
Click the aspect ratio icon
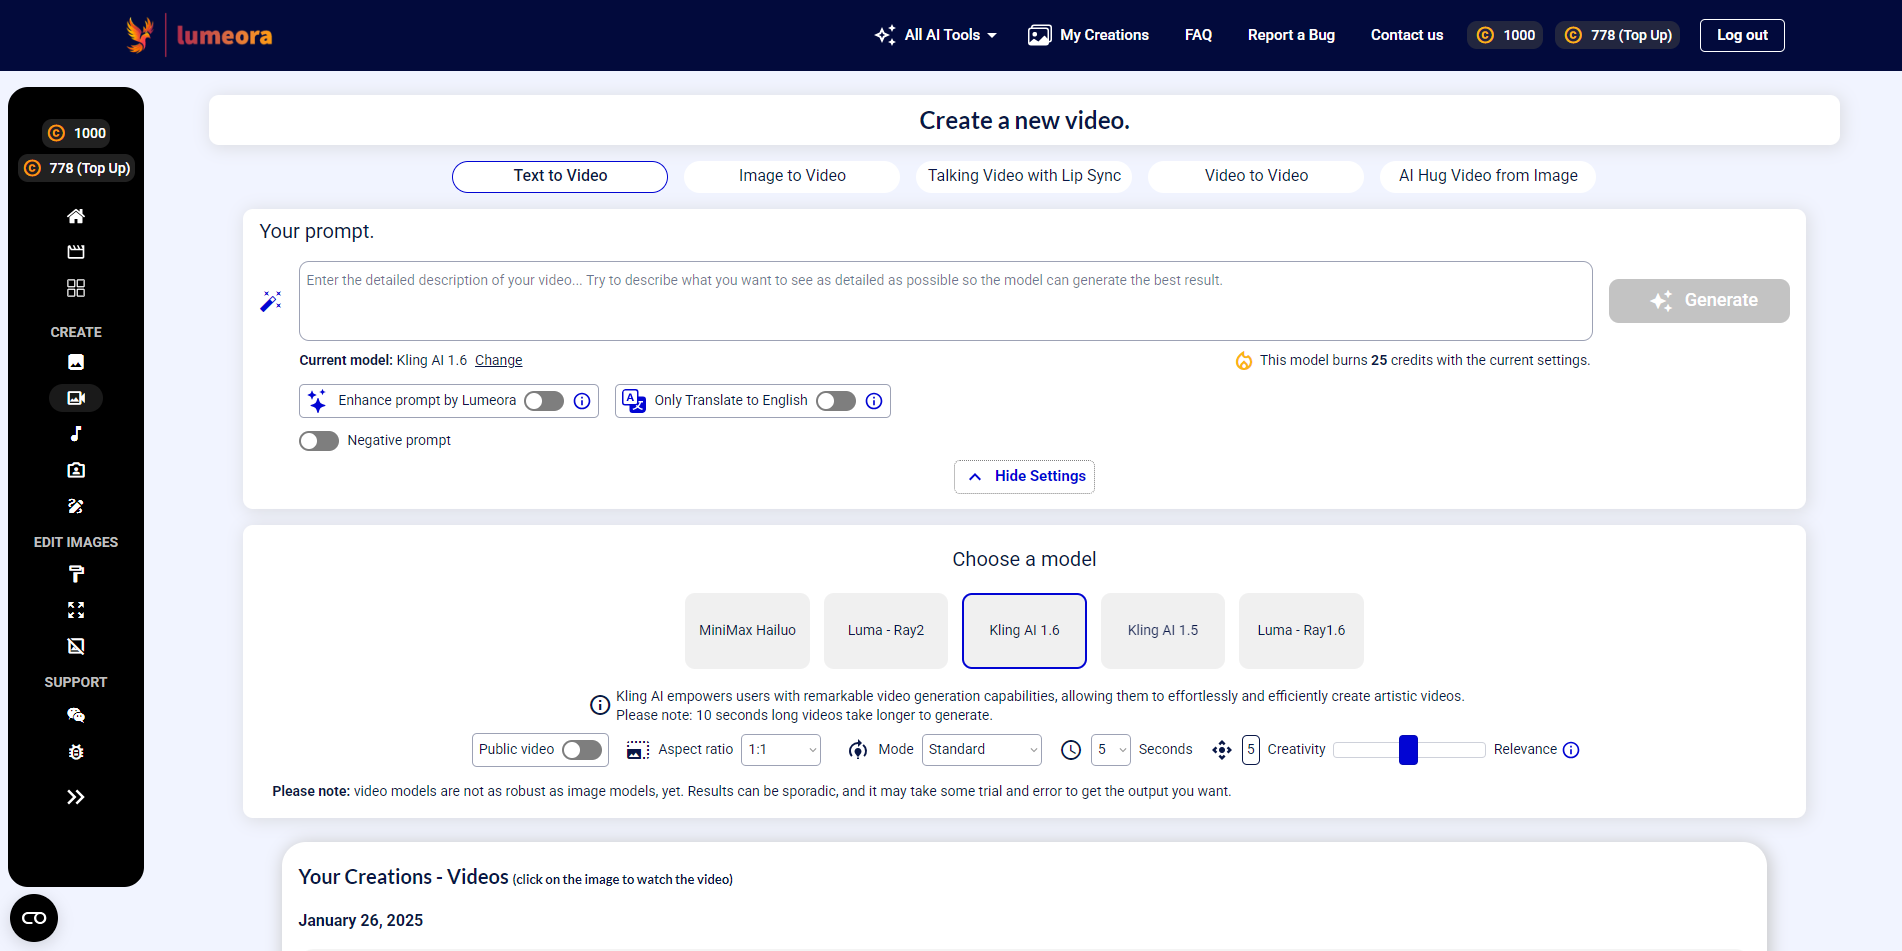(x=638, y=750)
